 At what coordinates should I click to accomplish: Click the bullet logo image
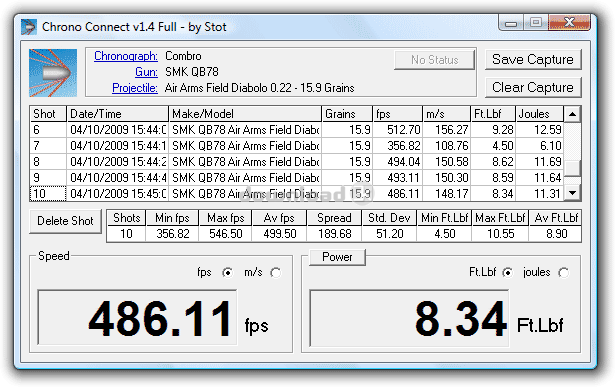(53, 73)
